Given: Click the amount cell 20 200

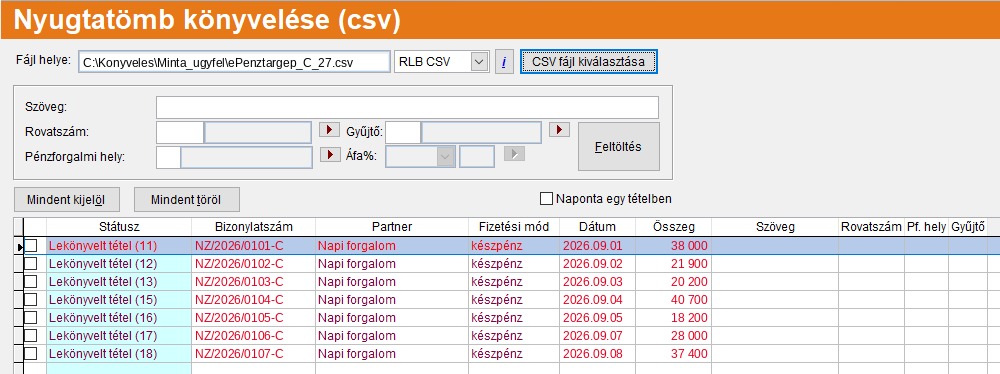Looking at the screenshot, I should point(673,281).
